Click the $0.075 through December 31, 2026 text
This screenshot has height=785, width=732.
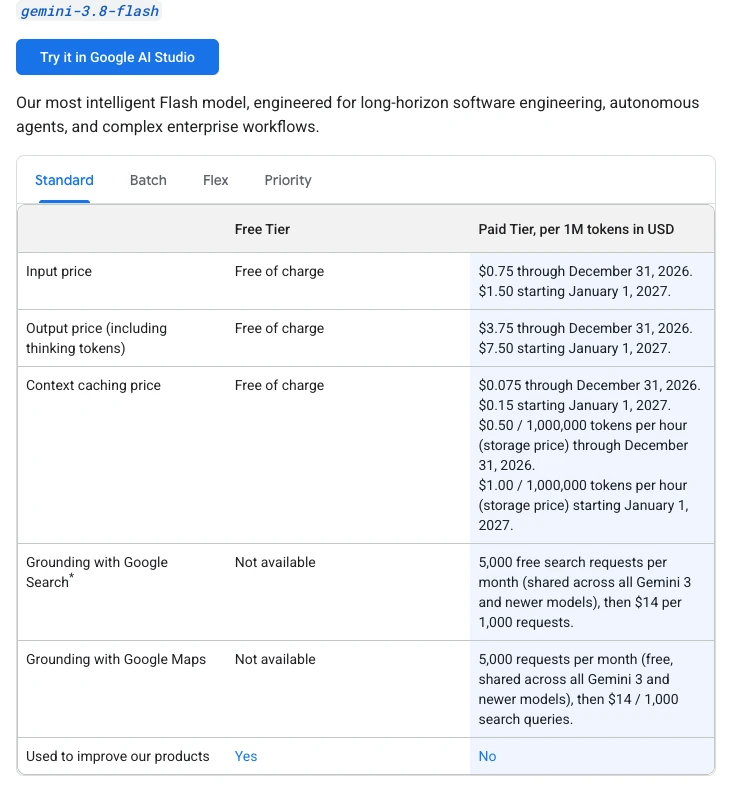pyautogui.click(x=589, y=385)
